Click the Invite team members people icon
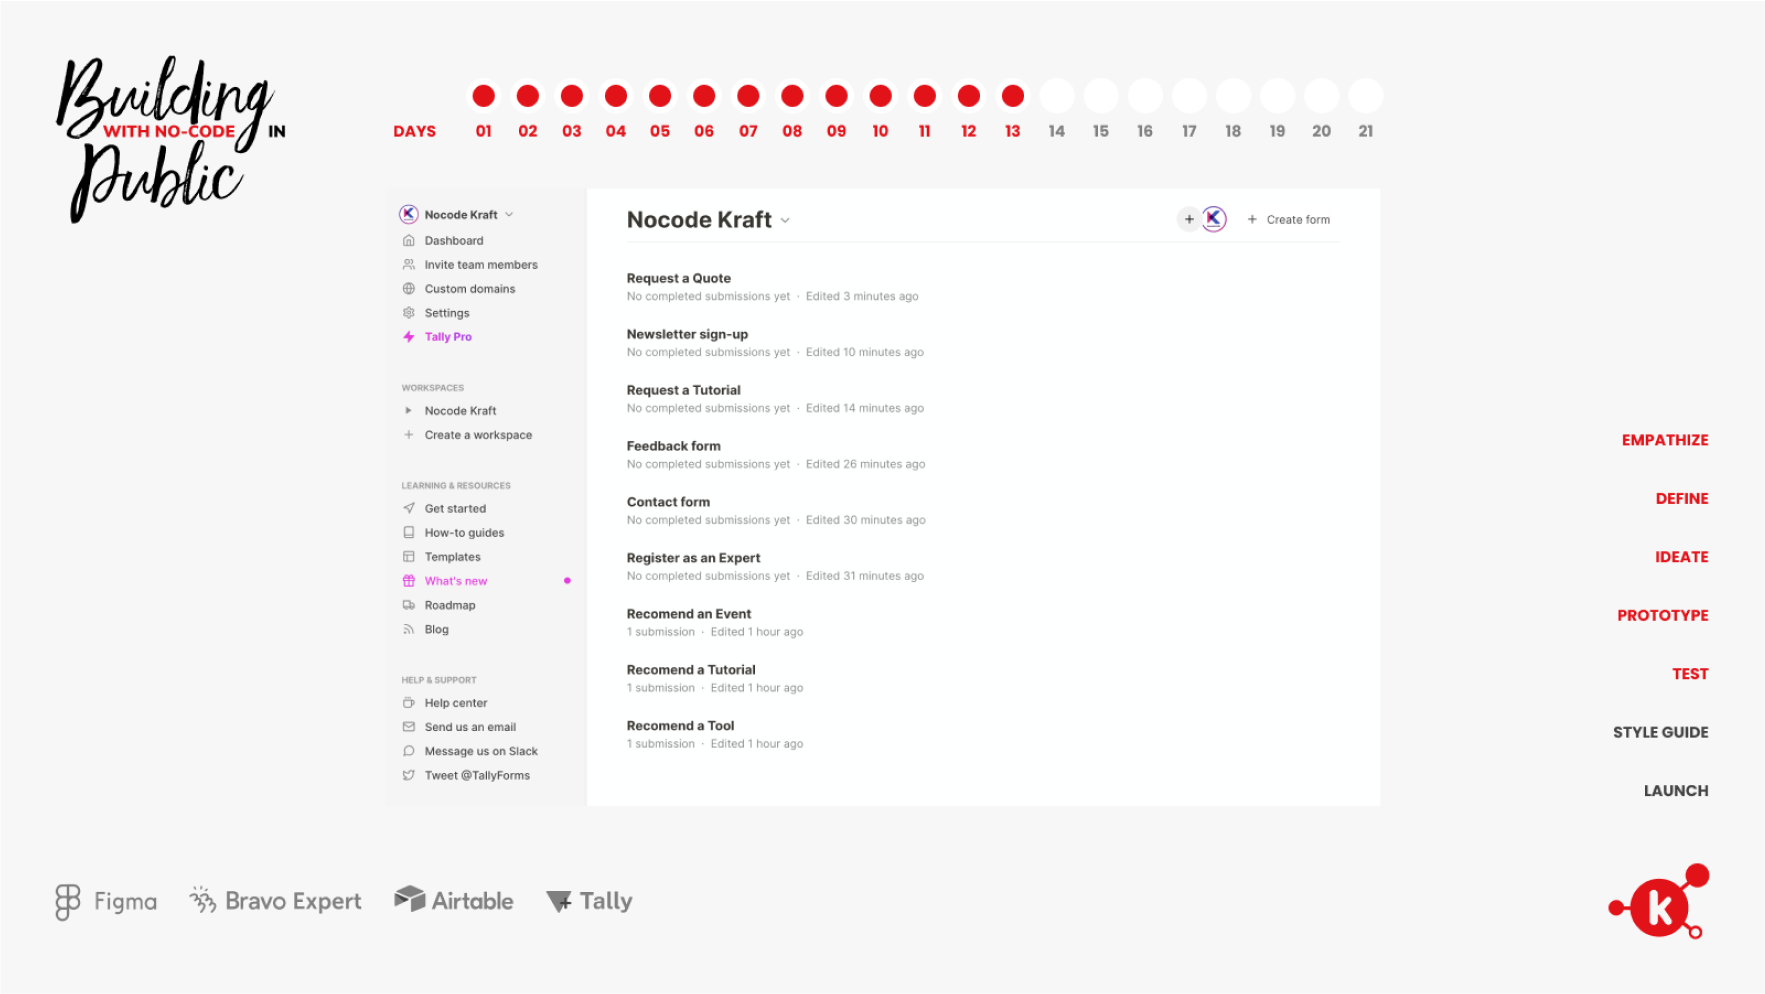 [x=409, y=265]
